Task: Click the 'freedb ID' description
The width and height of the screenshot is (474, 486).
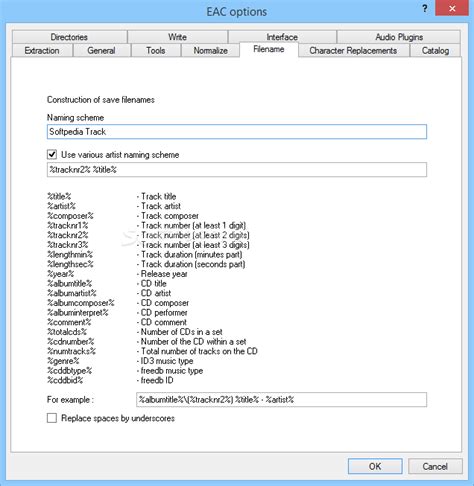Action: 155,380
